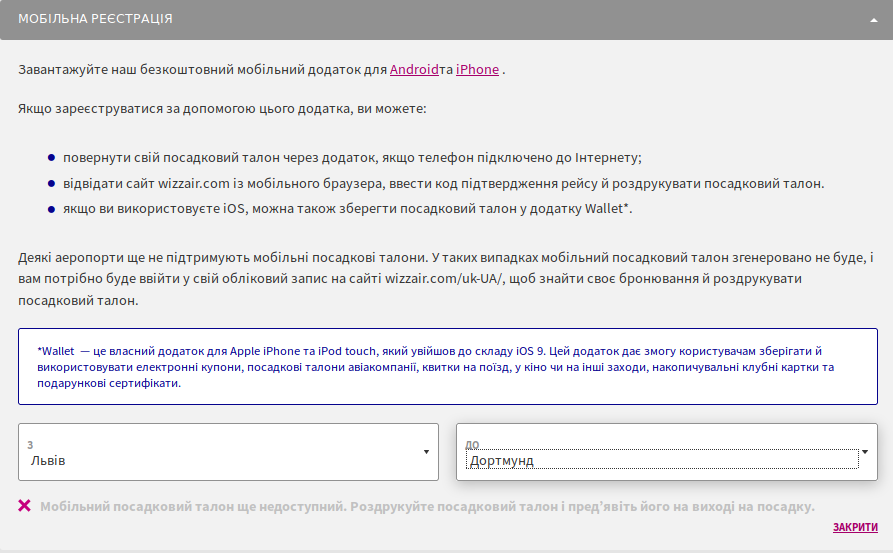The width and height of the screenshot is (893, 553).
Task: Click the bullet dot beside 'якщо ви використовуєте iOS'
Action: [51, 209]
